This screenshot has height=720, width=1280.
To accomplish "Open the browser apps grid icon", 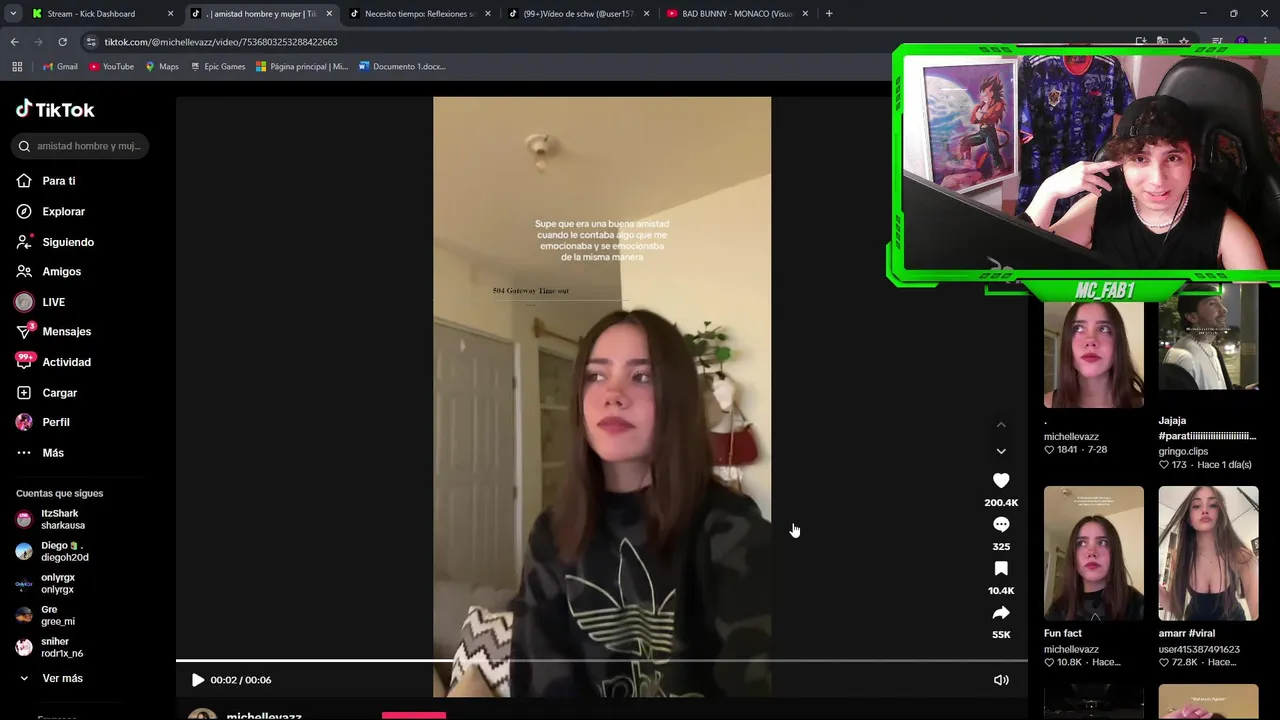I will pos(17,67).
